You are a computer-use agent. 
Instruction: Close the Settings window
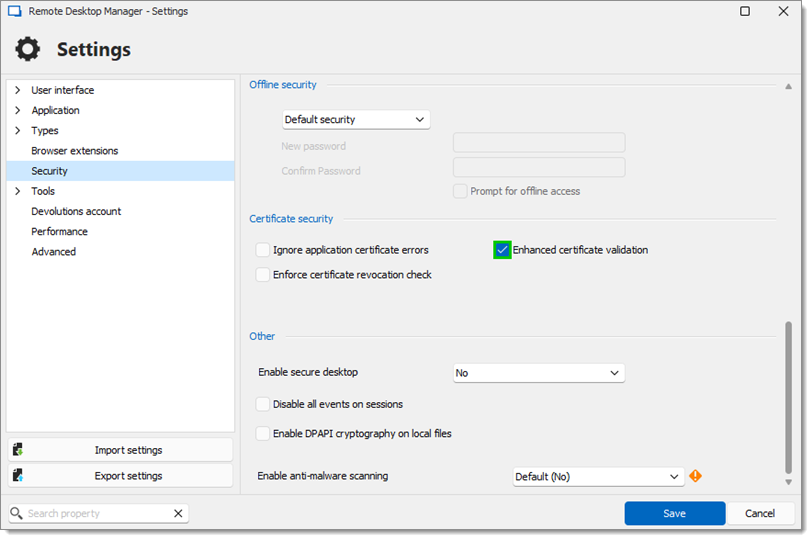pyautogui.click(x=784, y=11)
